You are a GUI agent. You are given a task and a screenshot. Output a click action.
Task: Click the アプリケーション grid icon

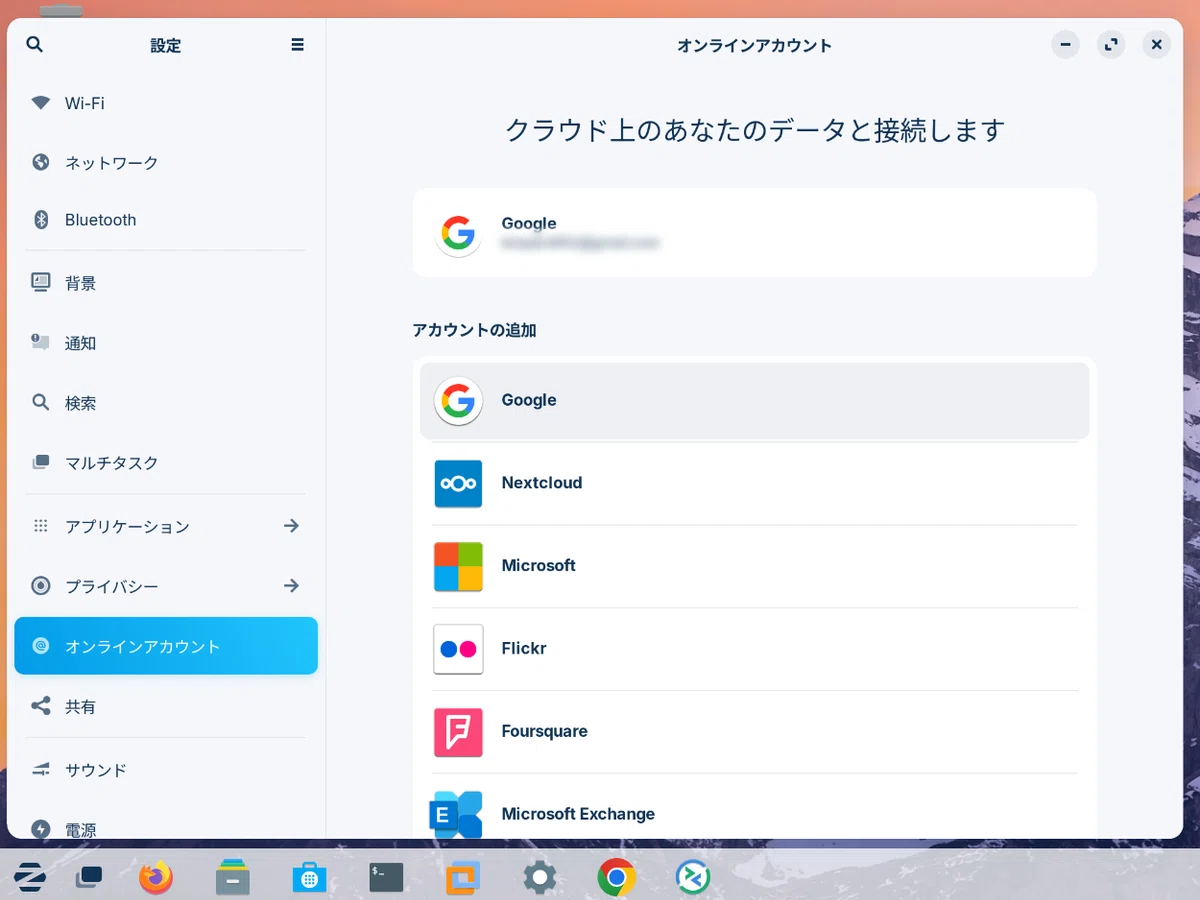coord(41,526)
